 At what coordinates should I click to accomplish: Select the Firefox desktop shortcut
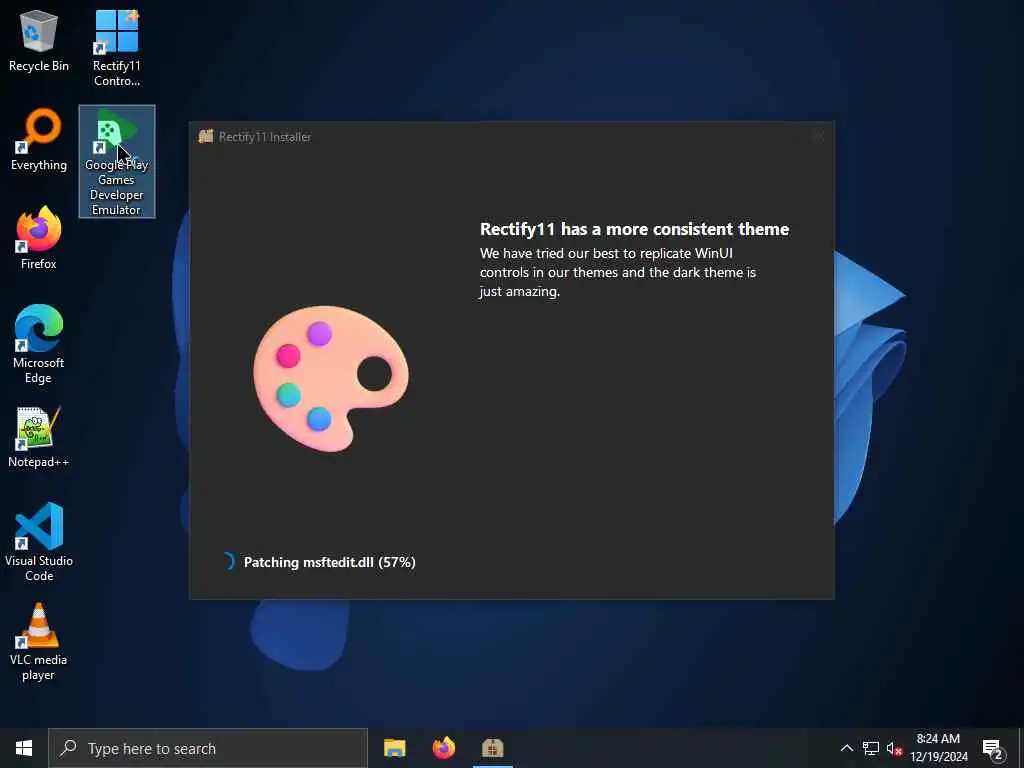[x=39, y=238]
